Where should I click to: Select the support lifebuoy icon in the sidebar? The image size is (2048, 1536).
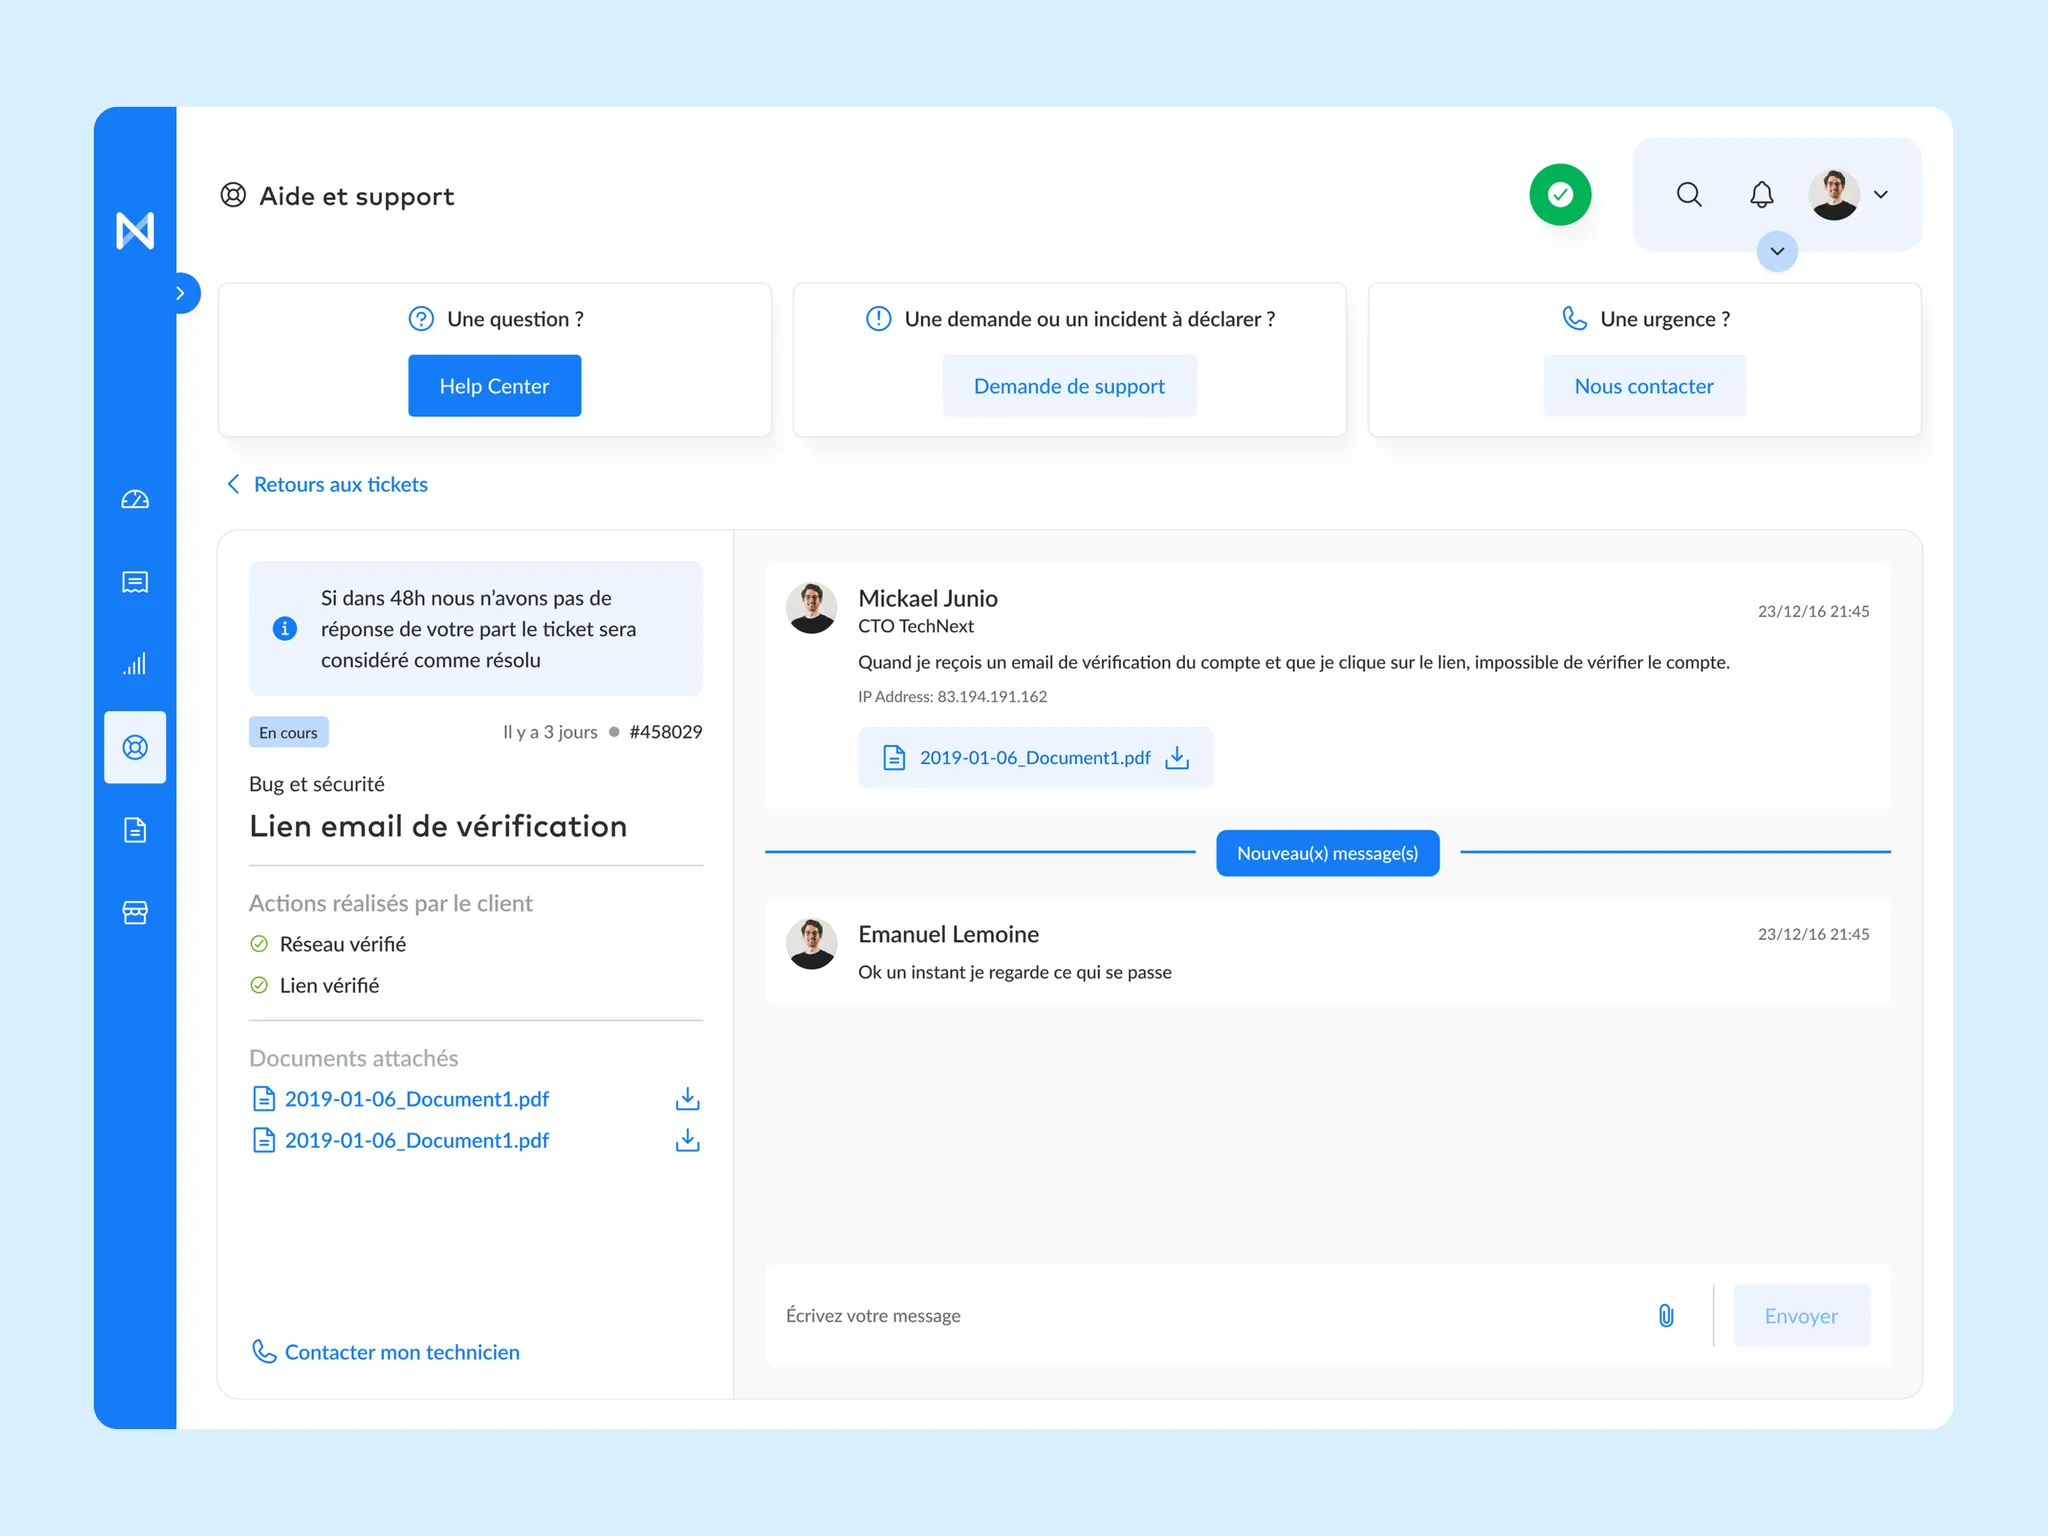(x=135, y=747)
